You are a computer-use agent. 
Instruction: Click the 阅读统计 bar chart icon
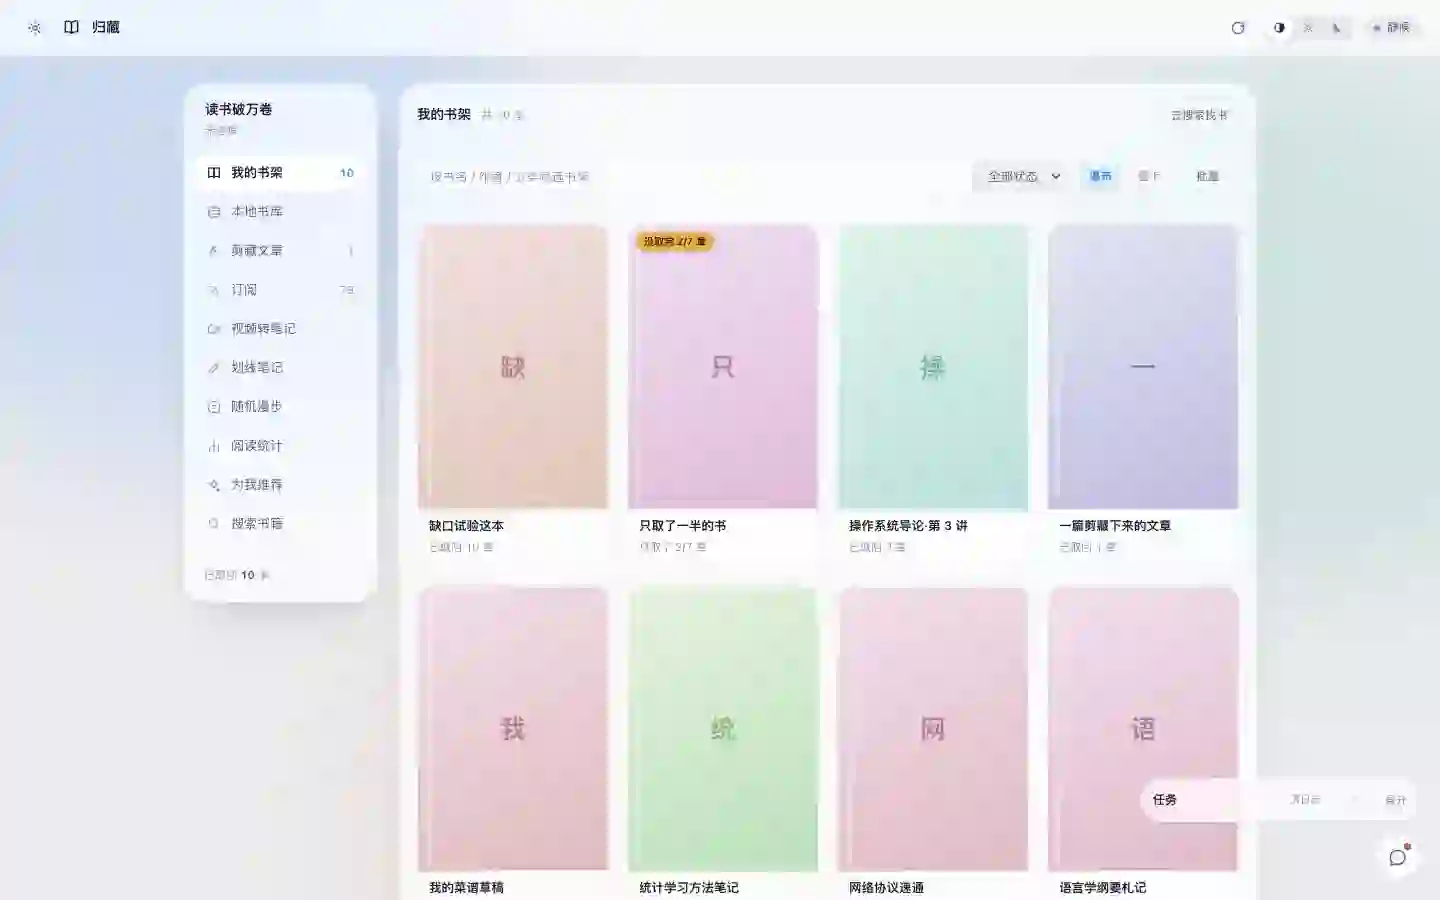pos(213,446)
